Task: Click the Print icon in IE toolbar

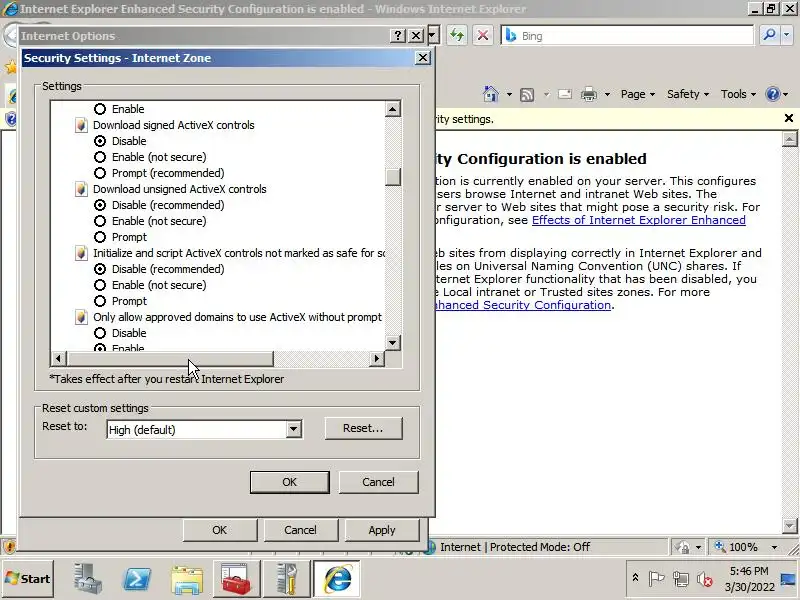Action: pos(589,94)
